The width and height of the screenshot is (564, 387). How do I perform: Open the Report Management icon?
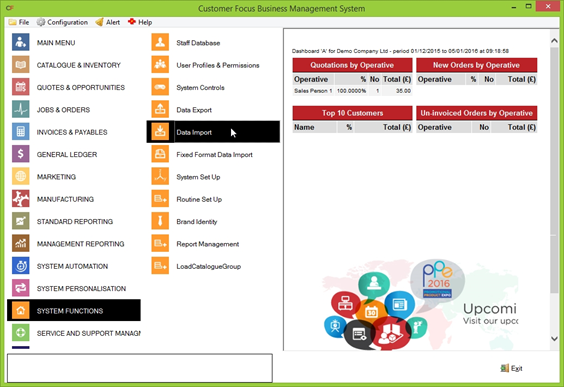coord(160,243)
